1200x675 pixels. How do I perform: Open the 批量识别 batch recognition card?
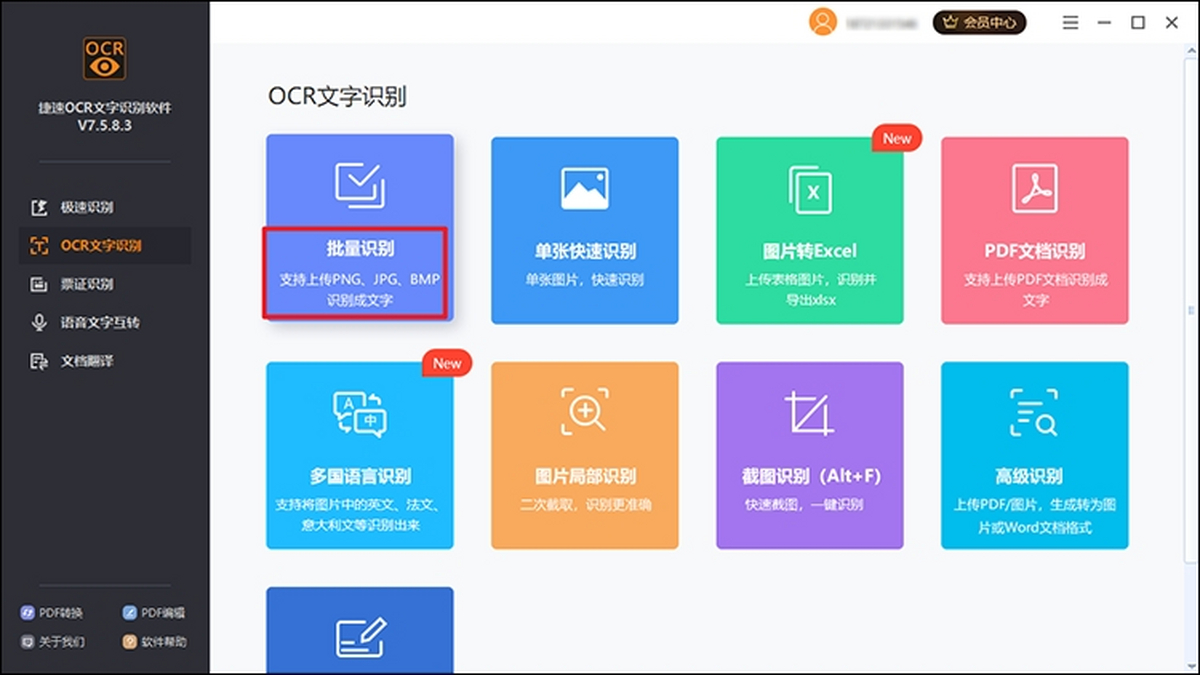coord(359,228)
